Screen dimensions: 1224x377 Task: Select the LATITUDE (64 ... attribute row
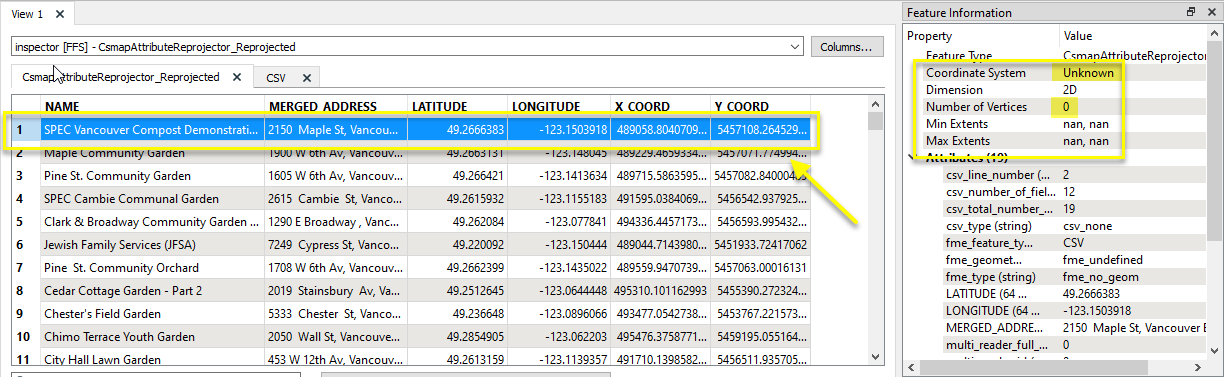click(x=1055, y=294)
